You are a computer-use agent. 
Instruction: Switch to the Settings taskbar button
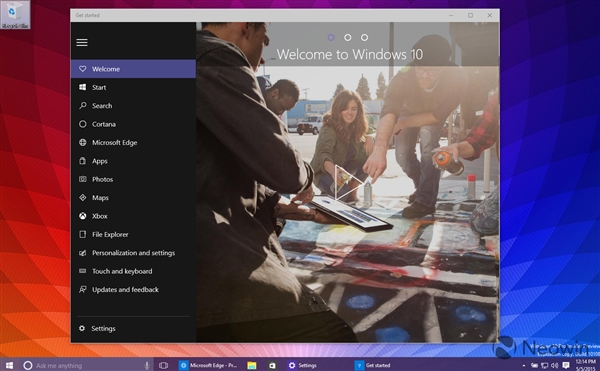pyautogui.click(x=303, y=365)
